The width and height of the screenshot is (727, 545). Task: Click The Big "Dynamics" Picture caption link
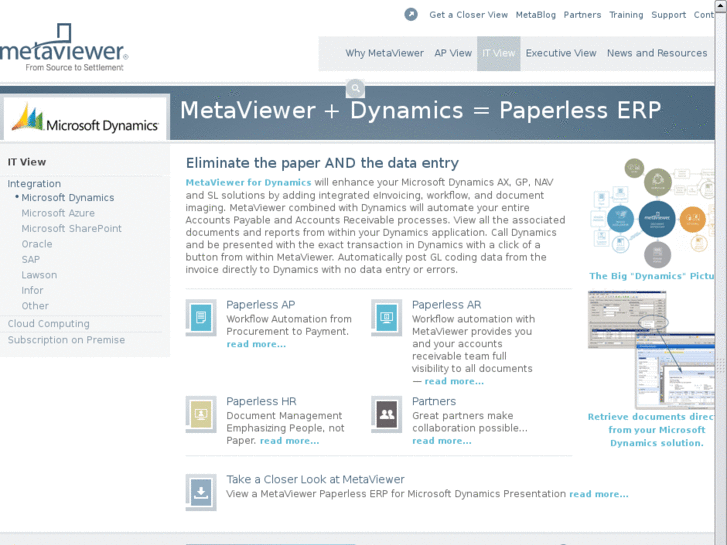point(651,276)
